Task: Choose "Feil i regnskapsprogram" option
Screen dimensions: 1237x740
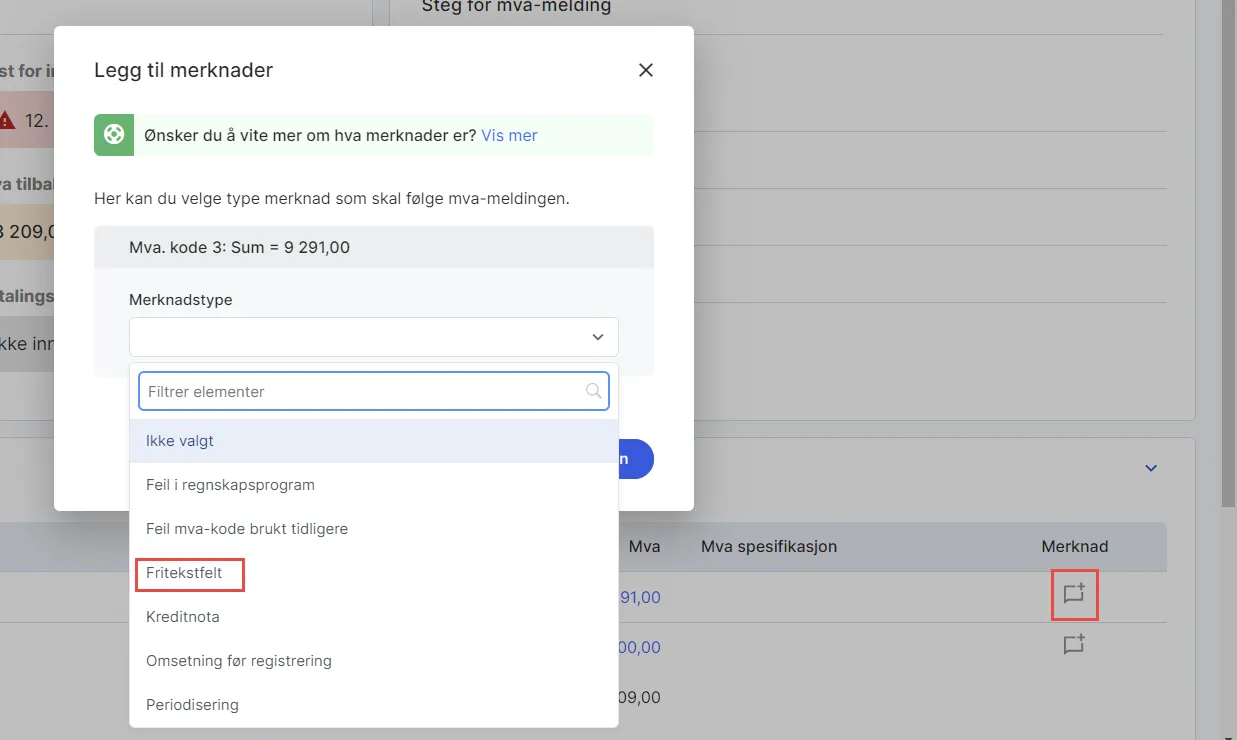Action: [231, 484]
